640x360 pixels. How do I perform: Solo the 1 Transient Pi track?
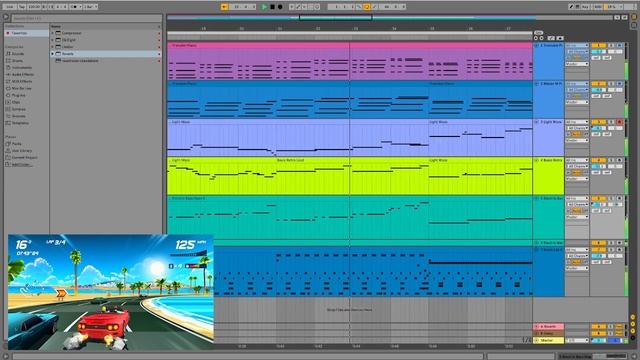click(x=611, y=45)
